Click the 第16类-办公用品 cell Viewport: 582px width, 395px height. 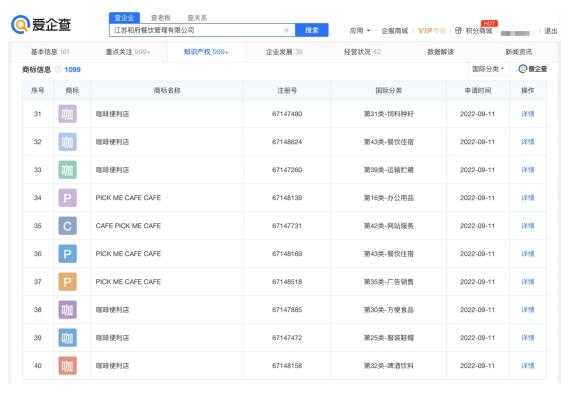tap(389, 198)
